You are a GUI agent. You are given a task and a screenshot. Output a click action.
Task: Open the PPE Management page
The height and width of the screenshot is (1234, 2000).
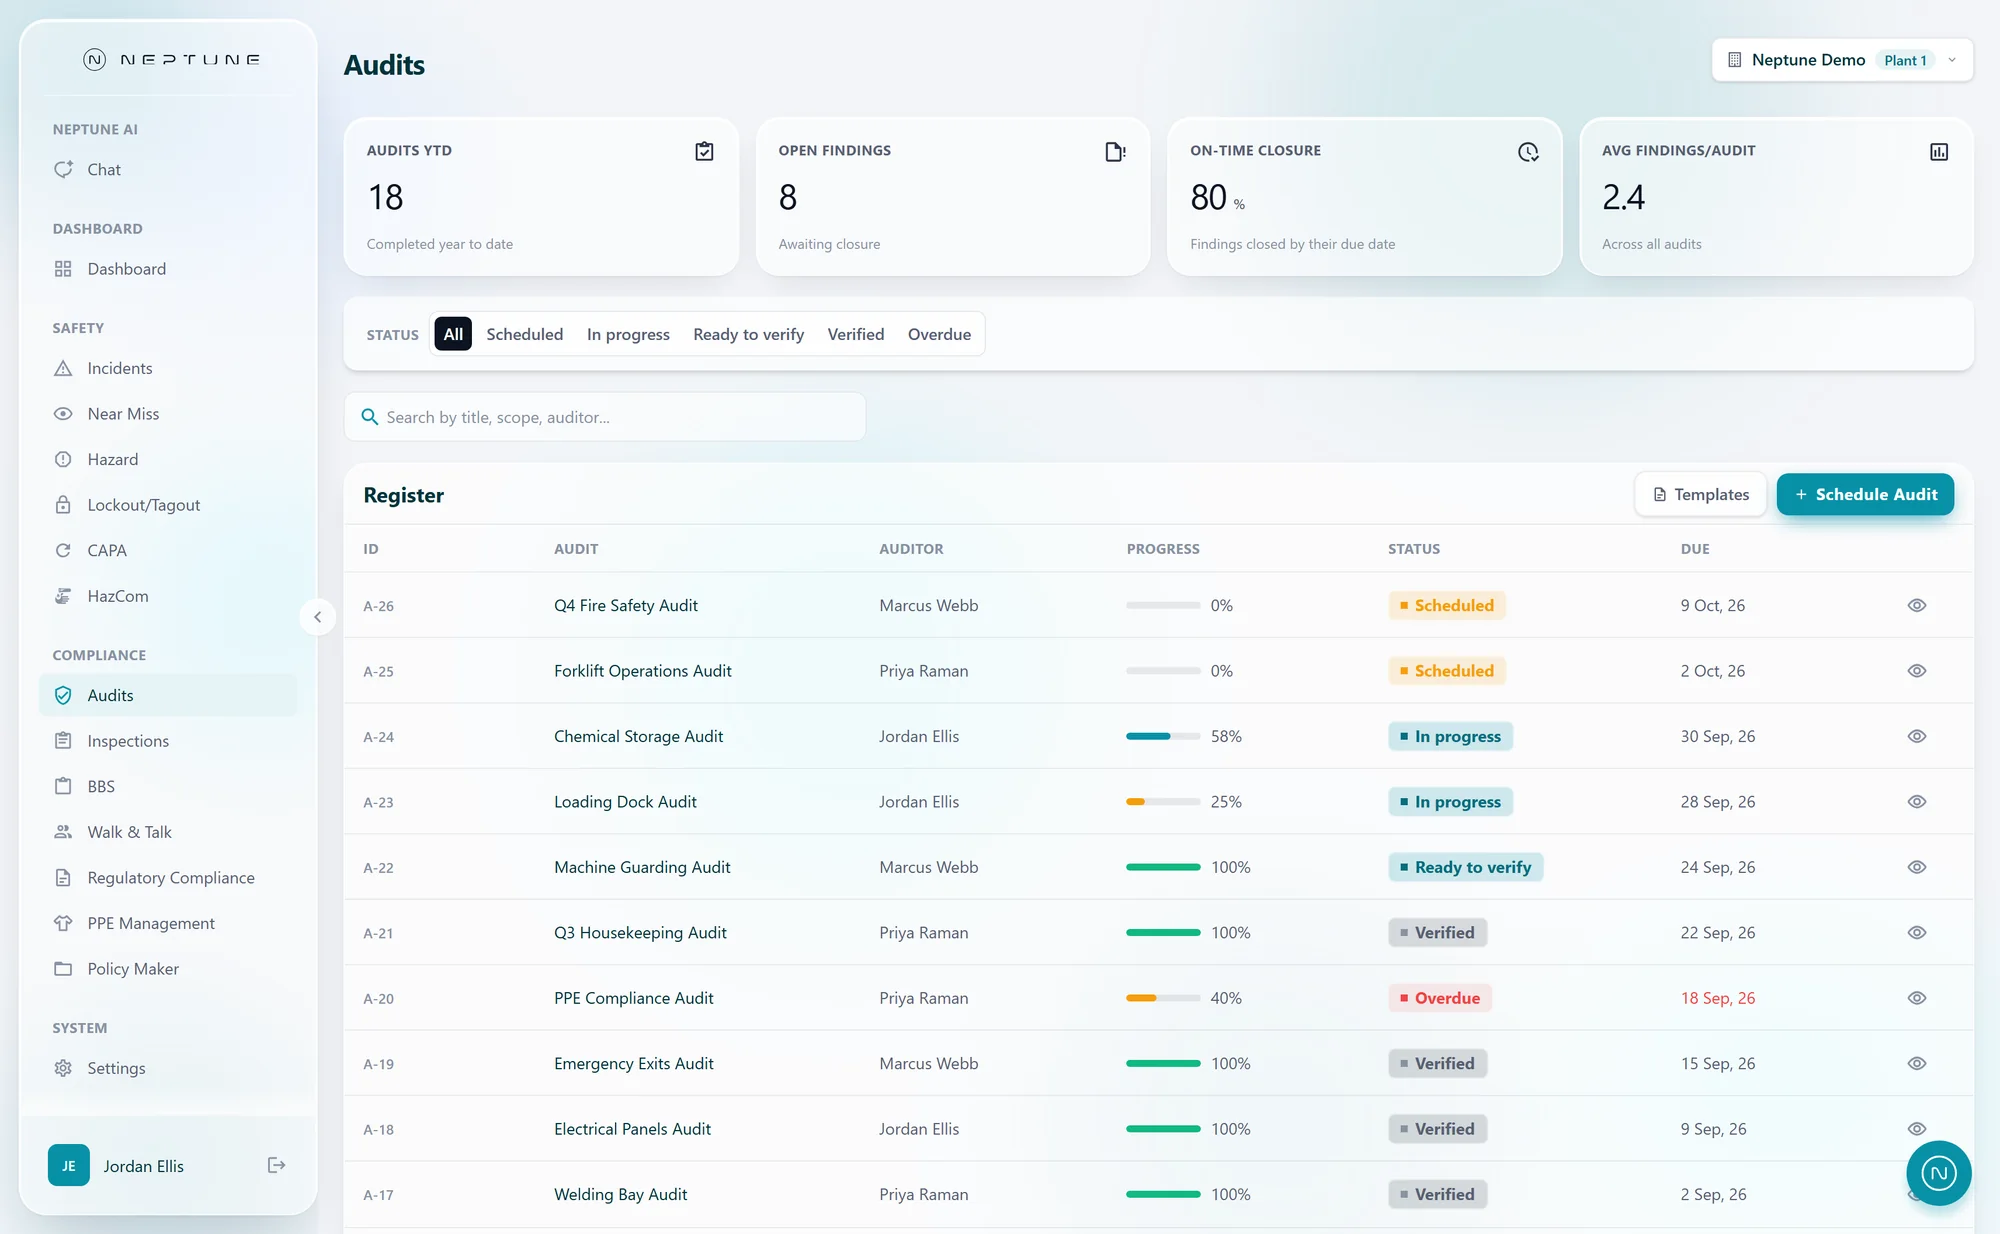point(168,923)
